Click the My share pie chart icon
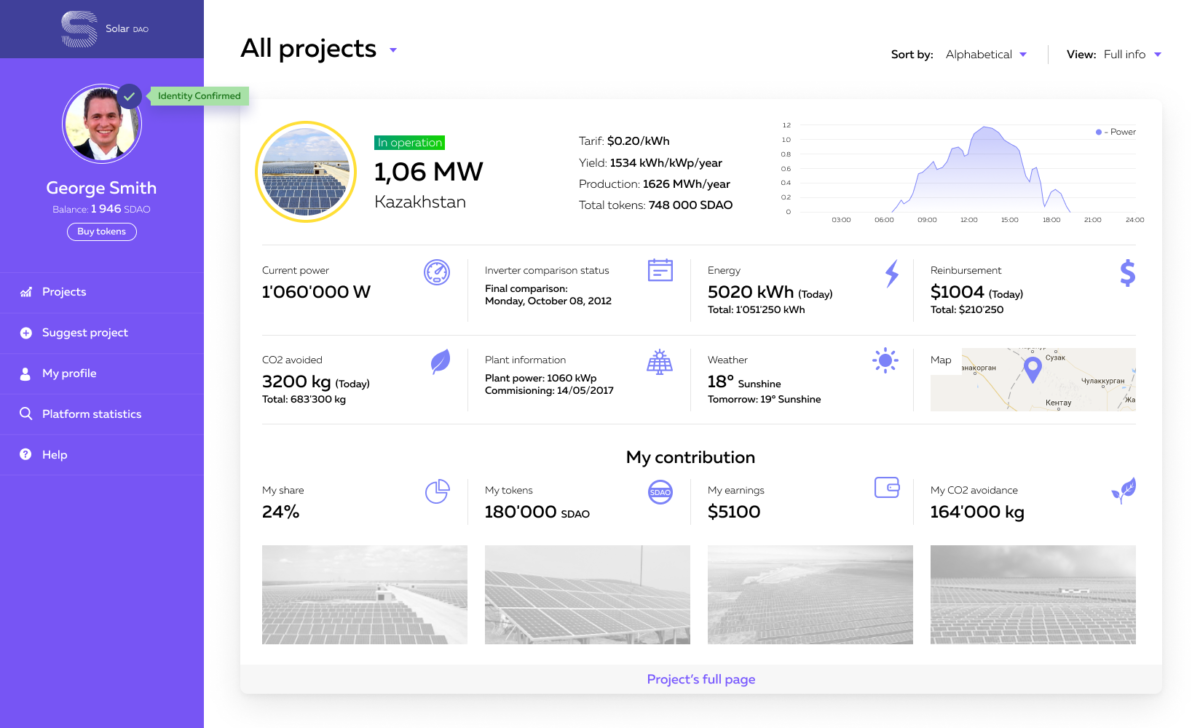The height and width of the screenshot is (728, 1200). tap(437, 491)
